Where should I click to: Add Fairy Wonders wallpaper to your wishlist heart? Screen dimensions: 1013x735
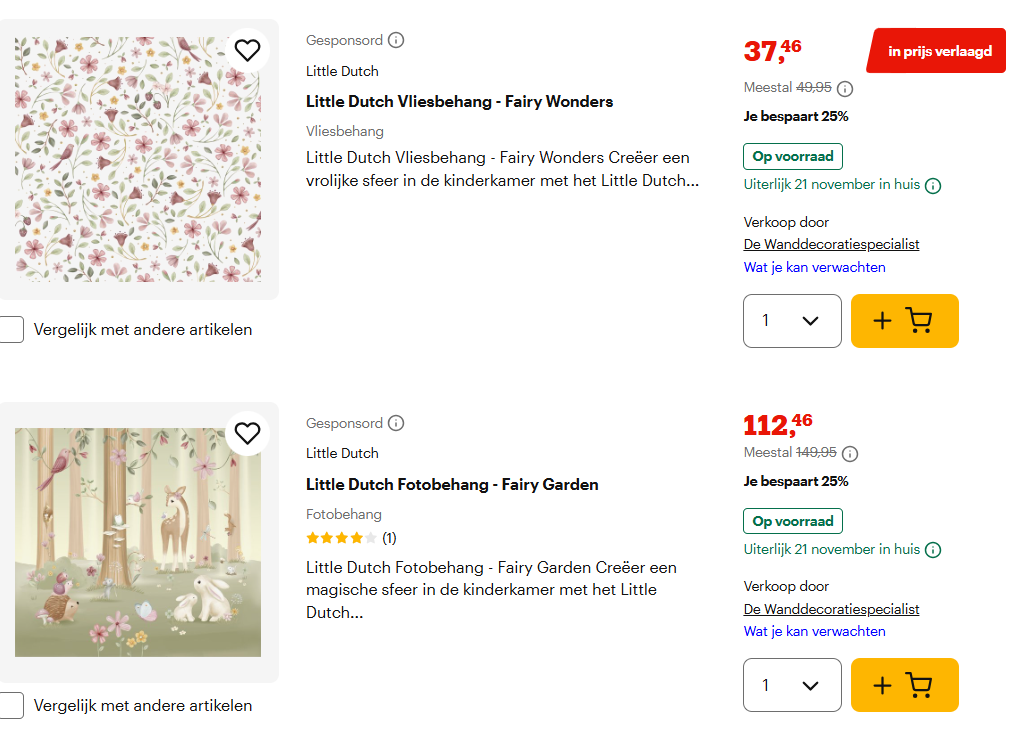pyautogui.click(x=247, y=50)
